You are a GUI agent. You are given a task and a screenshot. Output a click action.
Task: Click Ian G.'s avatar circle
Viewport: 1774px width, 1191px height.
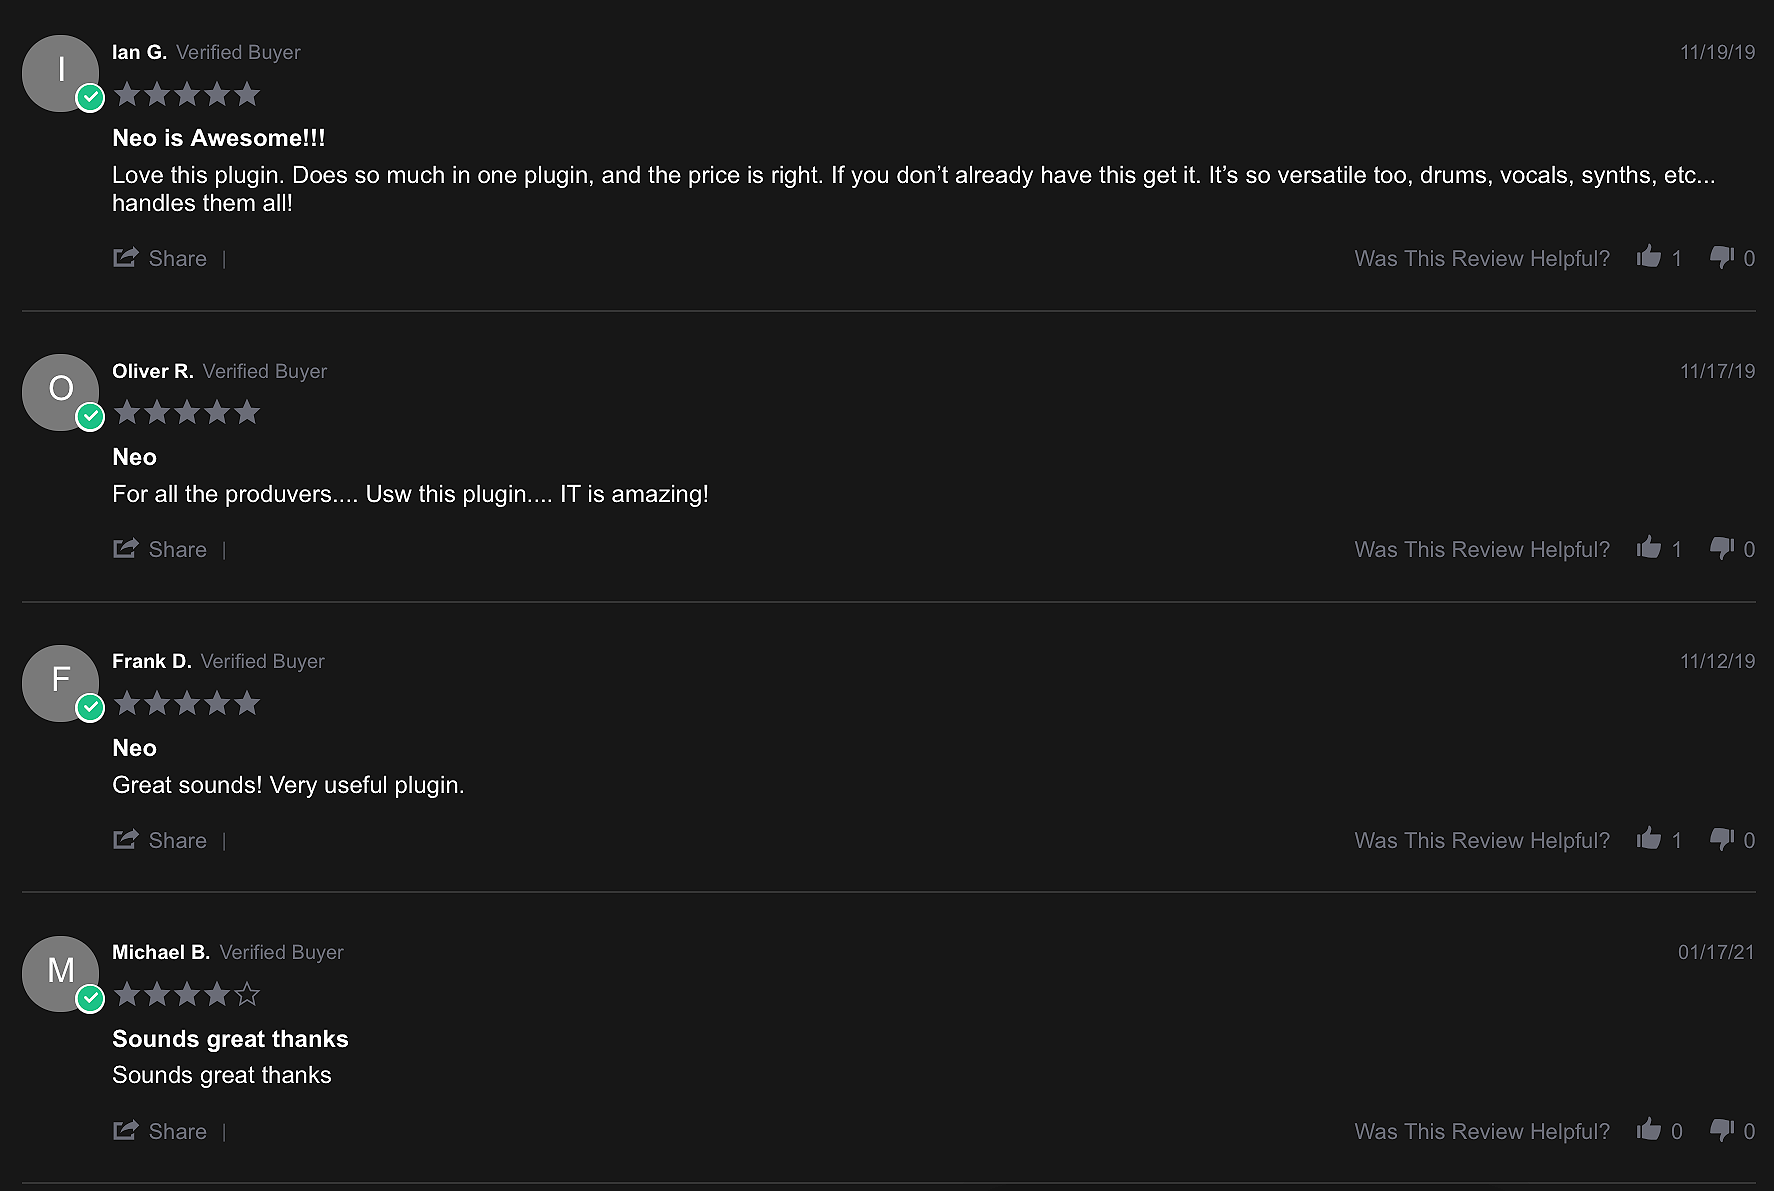point(60,73)
